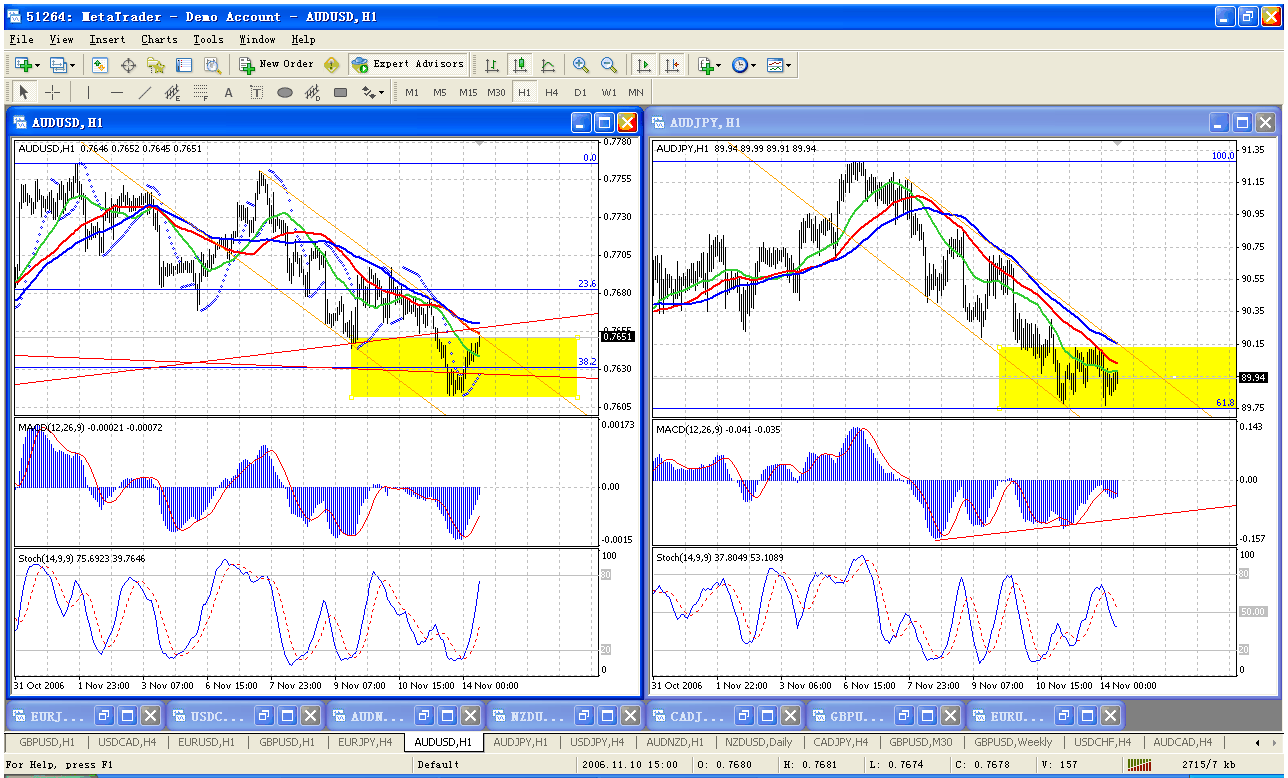Switch chart to D1 timeframe

(x=580, y=93)
